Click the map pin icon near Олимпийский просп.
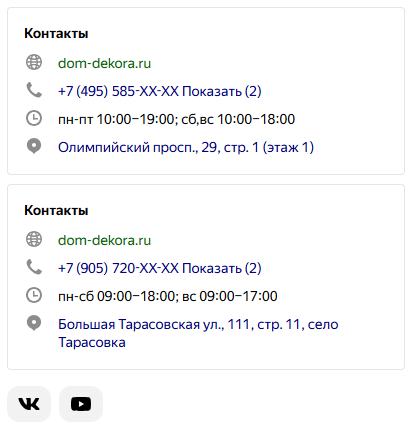 point(34,146)
